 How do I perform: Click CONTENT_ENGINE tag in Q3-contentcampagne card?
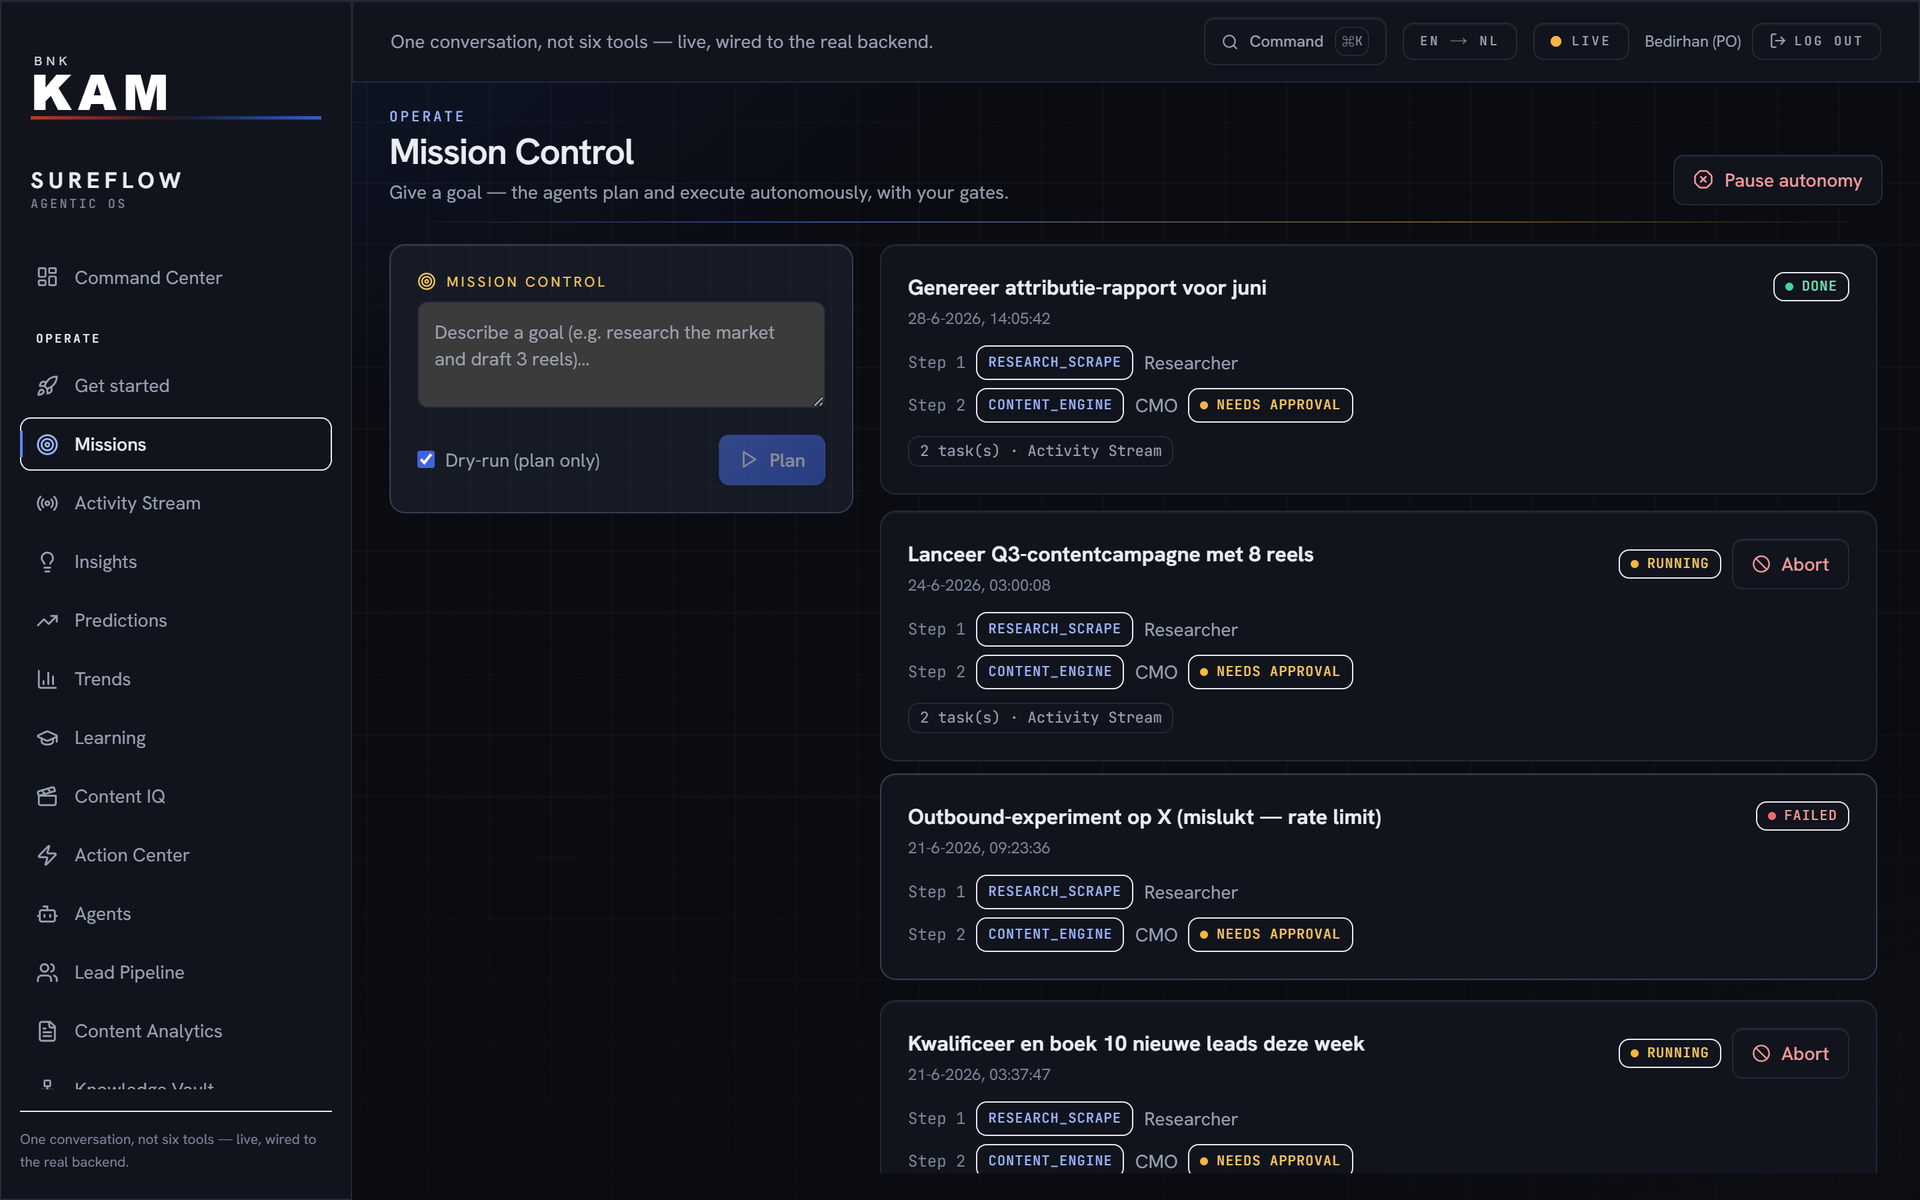1050,672
